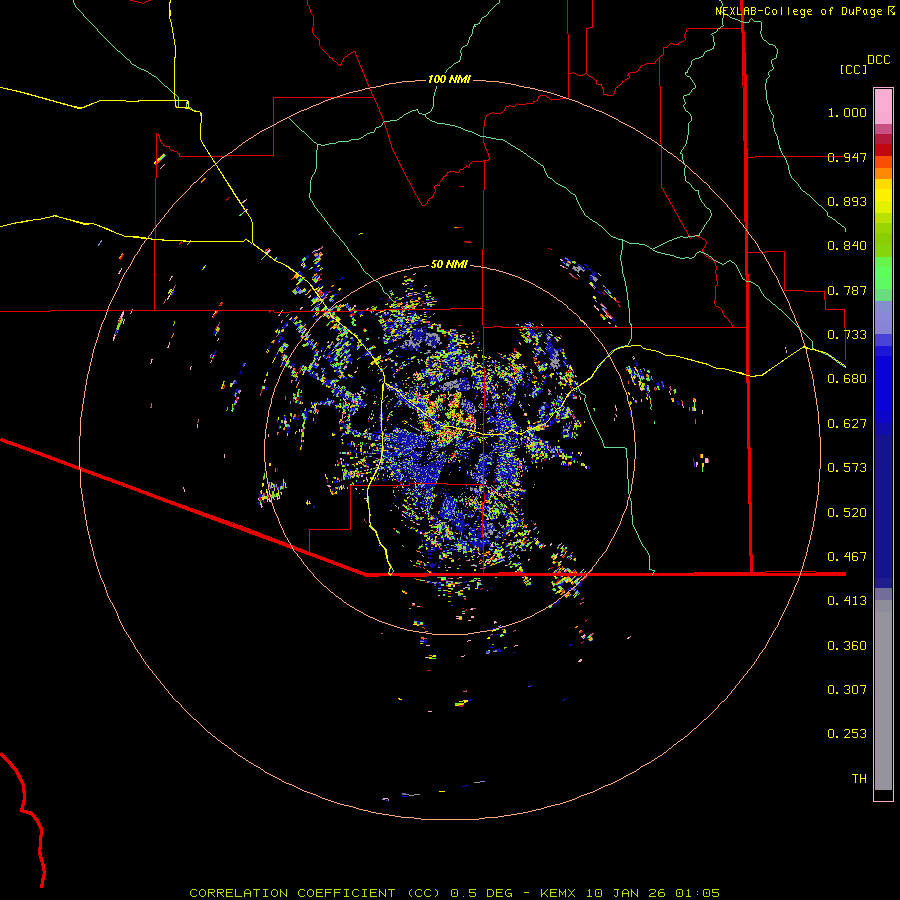Click the 0.307 scale value
This screenshot has width=900, height=900.
pyautogui.click(x=847, y=690)
